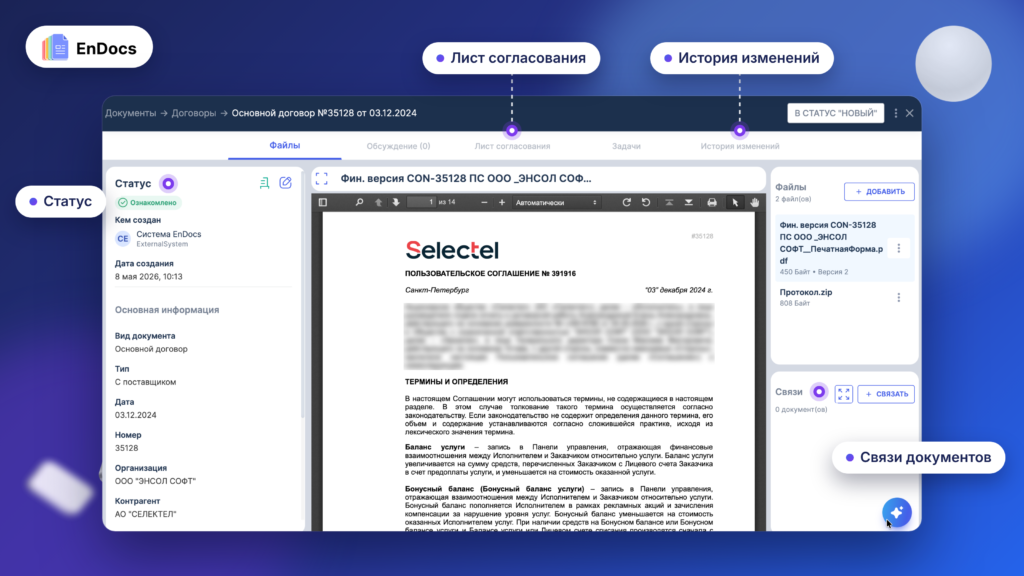Activate the hand pan tool
Screen dimensions: 1024x576
[x=755, y=202]
